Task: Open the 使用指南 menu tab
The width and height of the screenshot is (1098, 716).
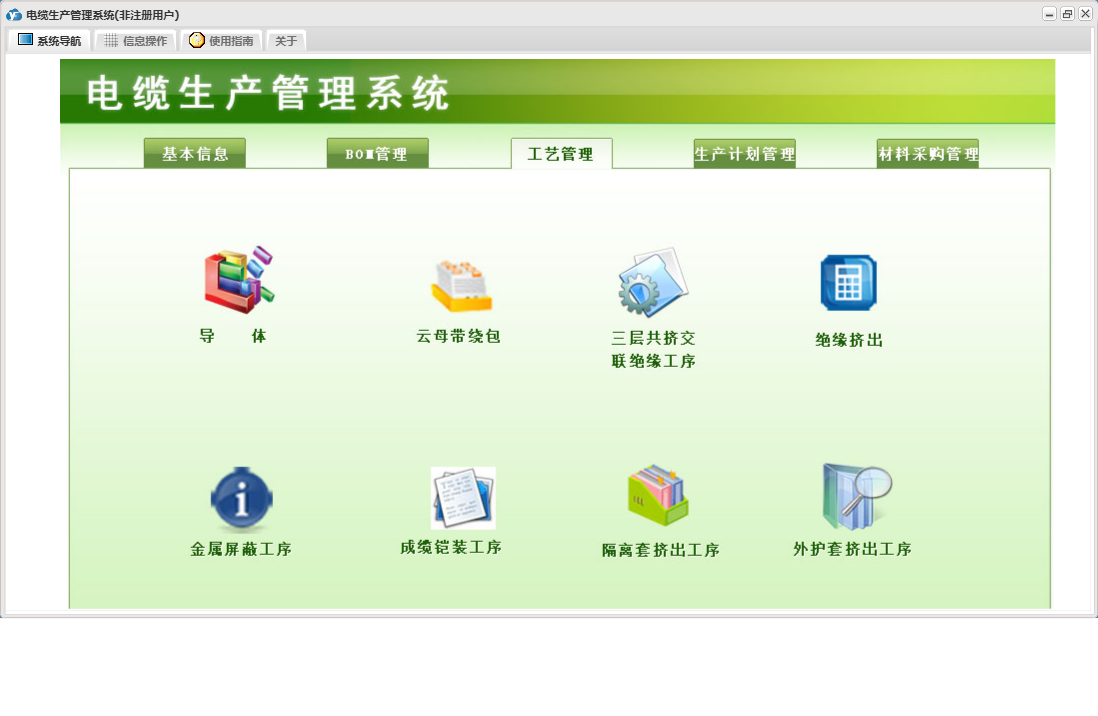Action: point(222,41)
